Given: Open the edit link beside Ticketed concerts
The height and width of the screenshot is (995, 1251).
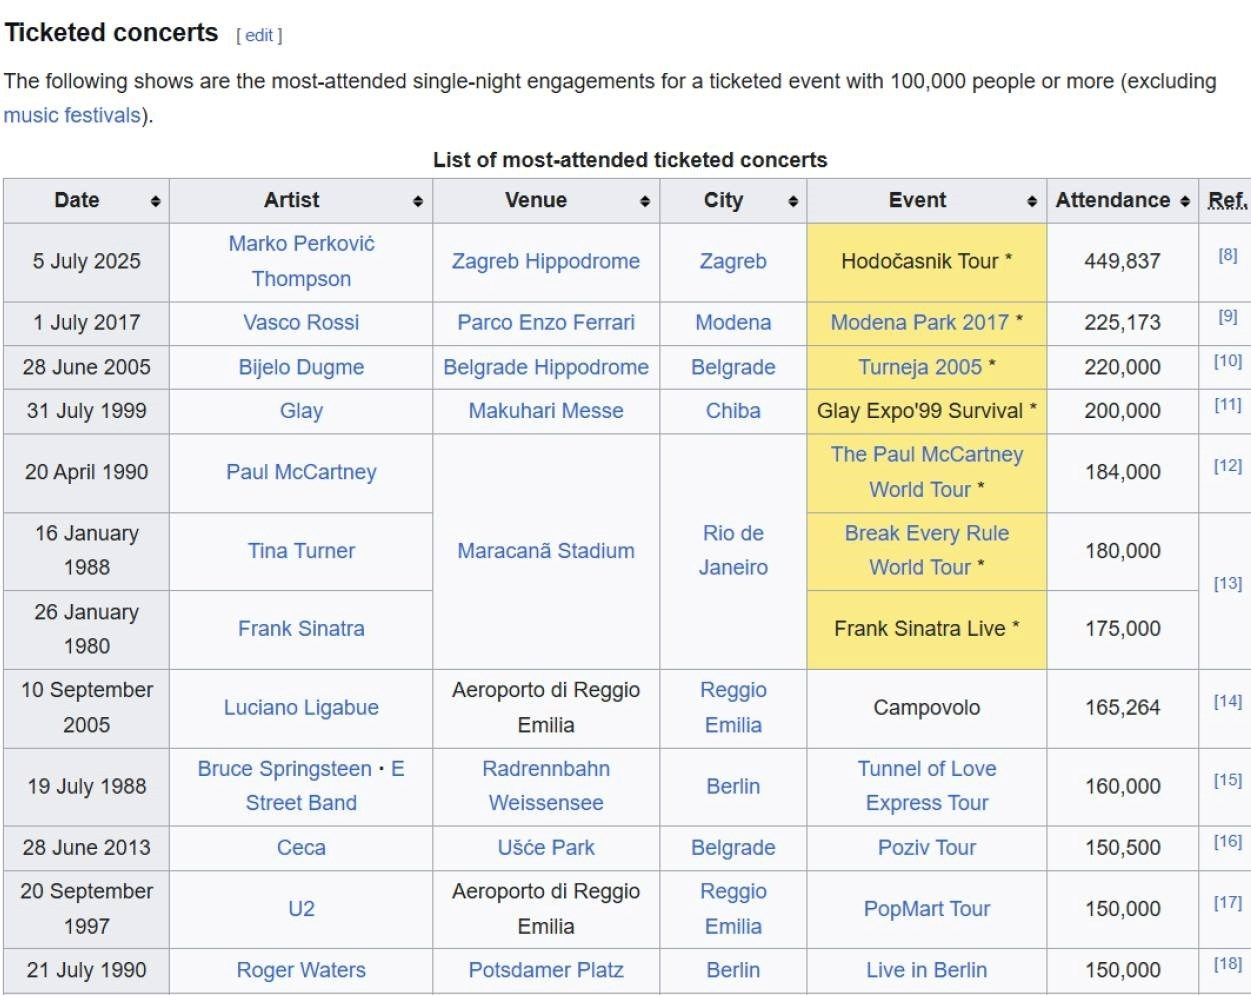Looking at the screenshot, I should (259, 35).
